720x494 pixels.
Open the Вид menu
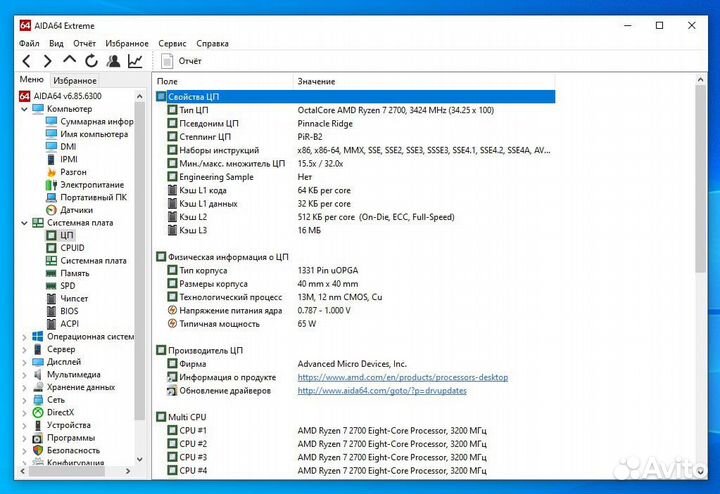coord(56,44)
